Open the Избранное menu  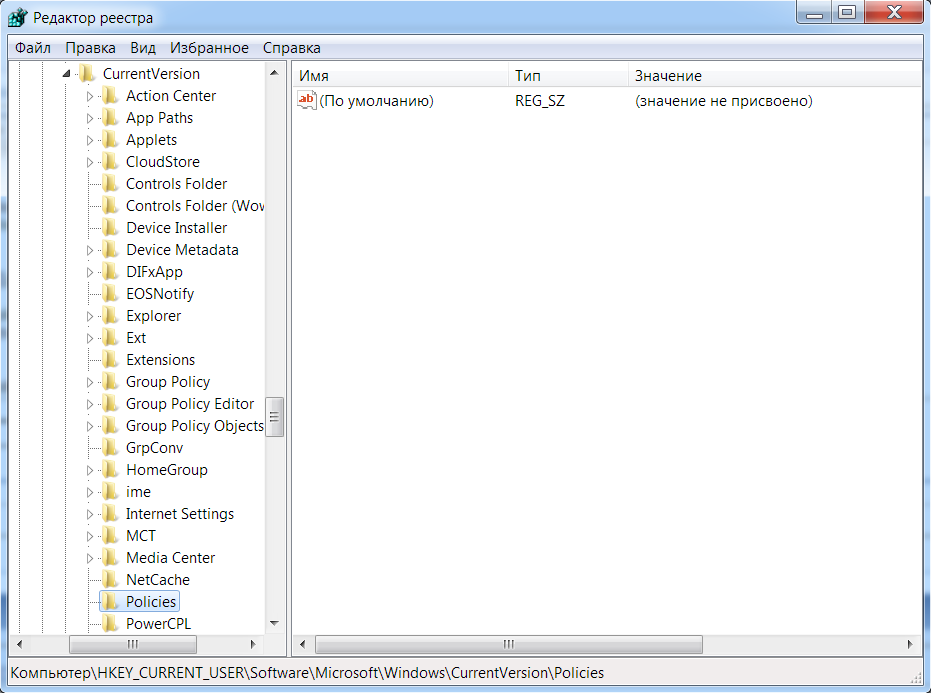click(x=209, y=48)
